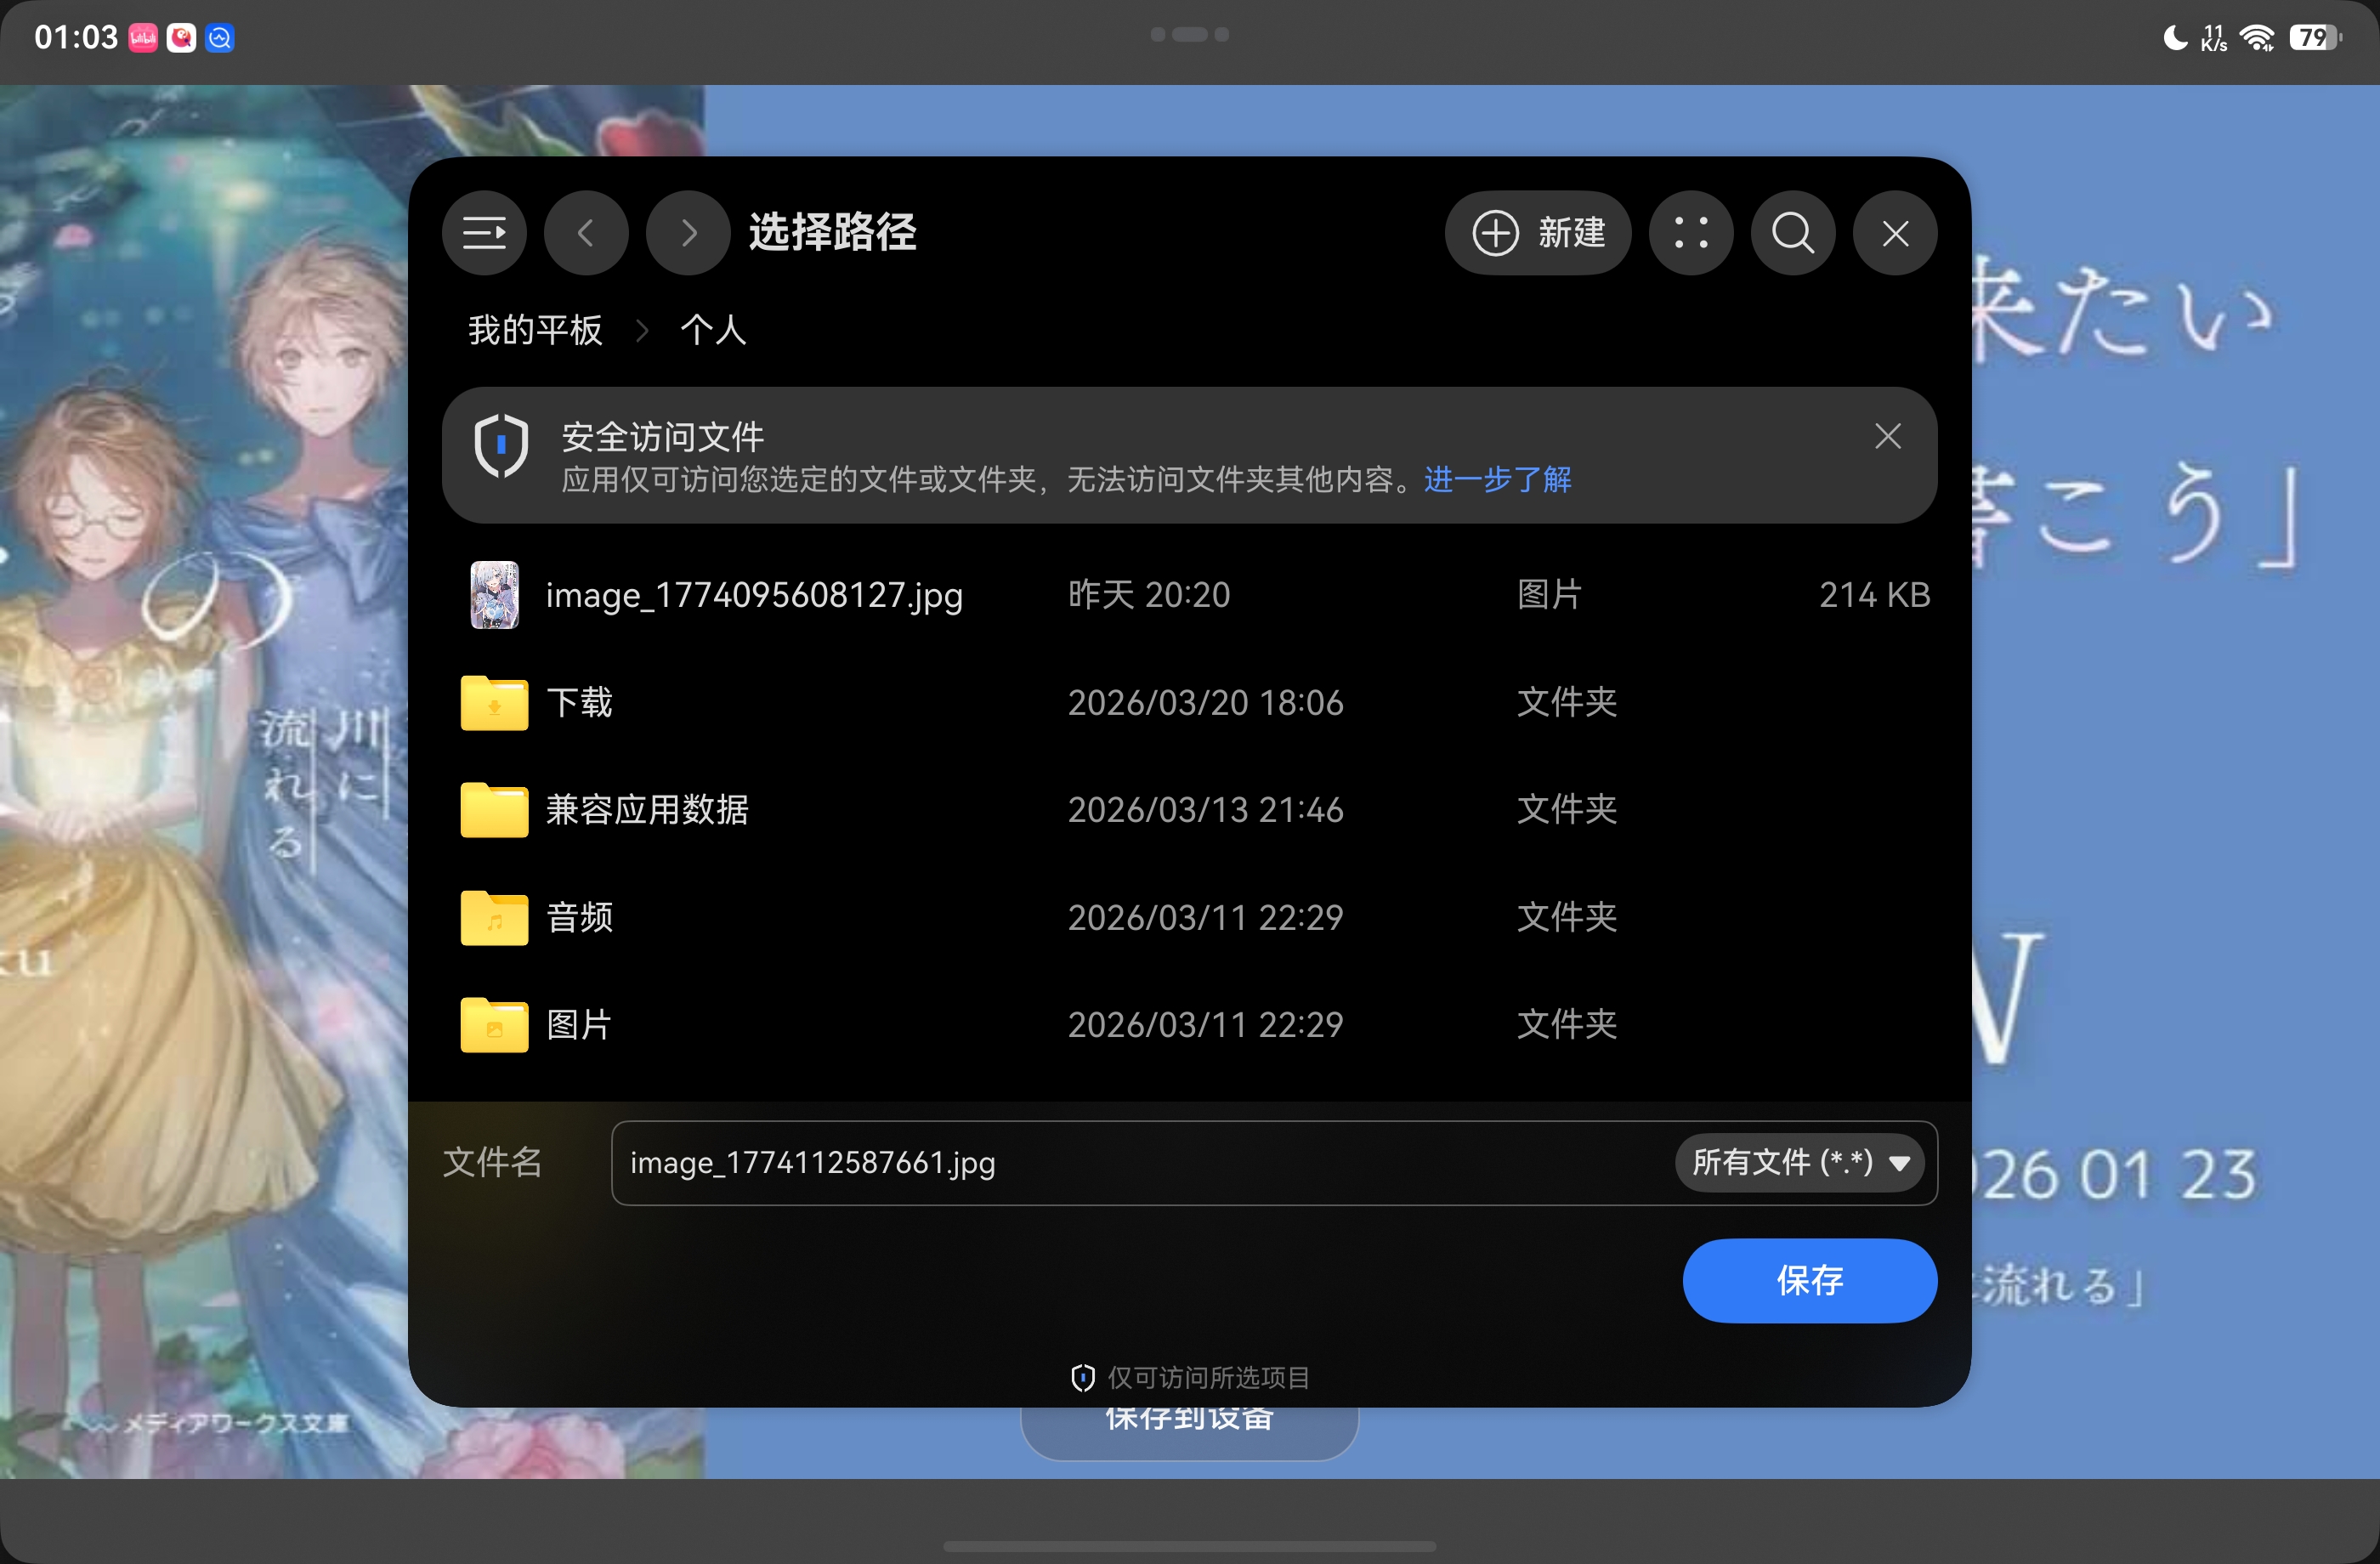2380x1564 pixels.
Task: Close the 选择路径 dialog
Action: [1895, 233]
